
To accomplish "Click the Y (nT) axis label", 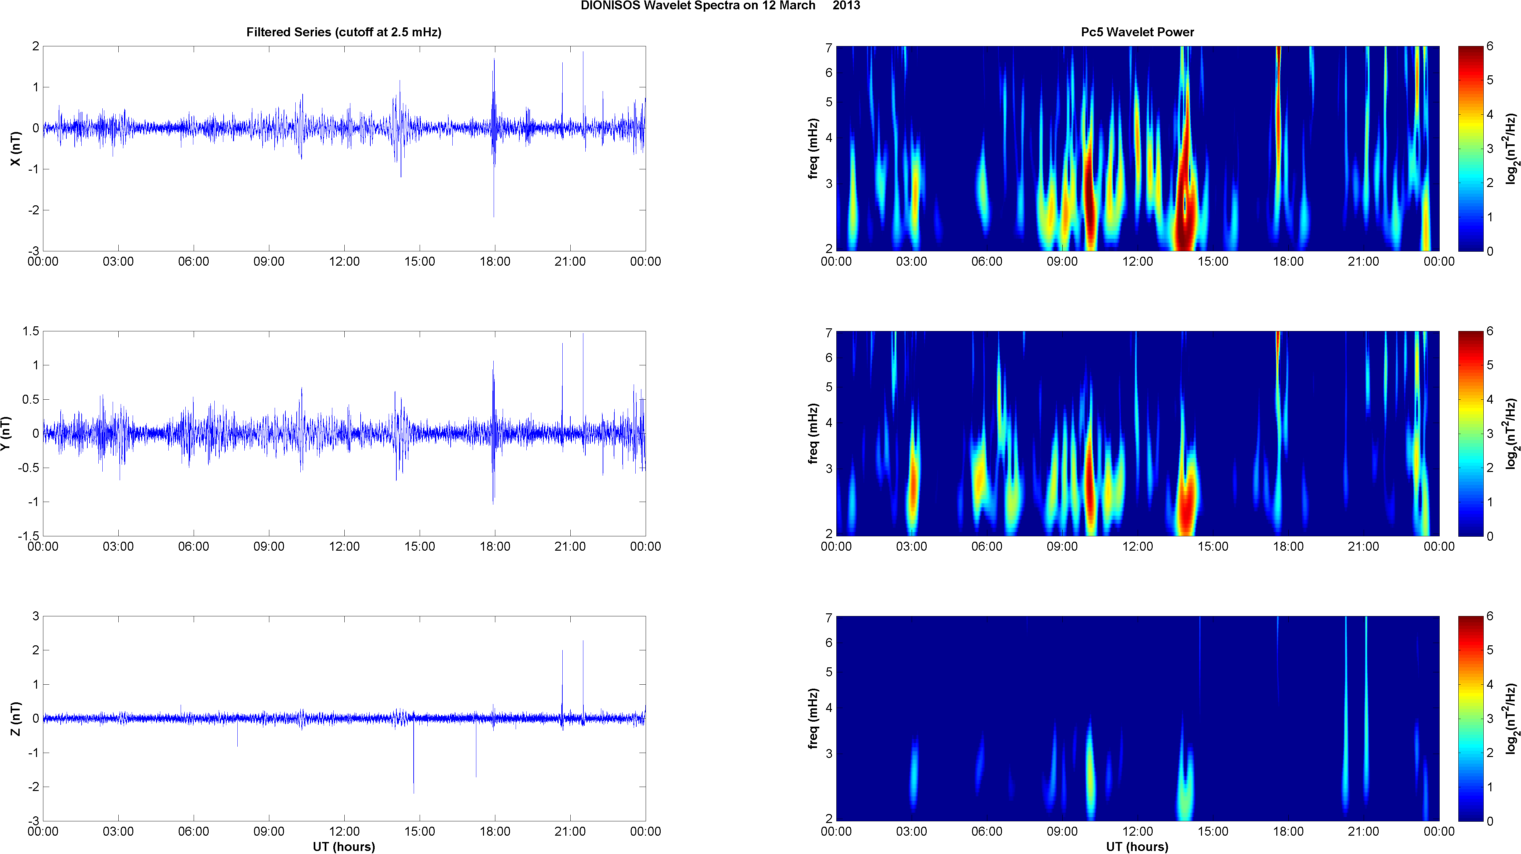I will coord(7,433).
